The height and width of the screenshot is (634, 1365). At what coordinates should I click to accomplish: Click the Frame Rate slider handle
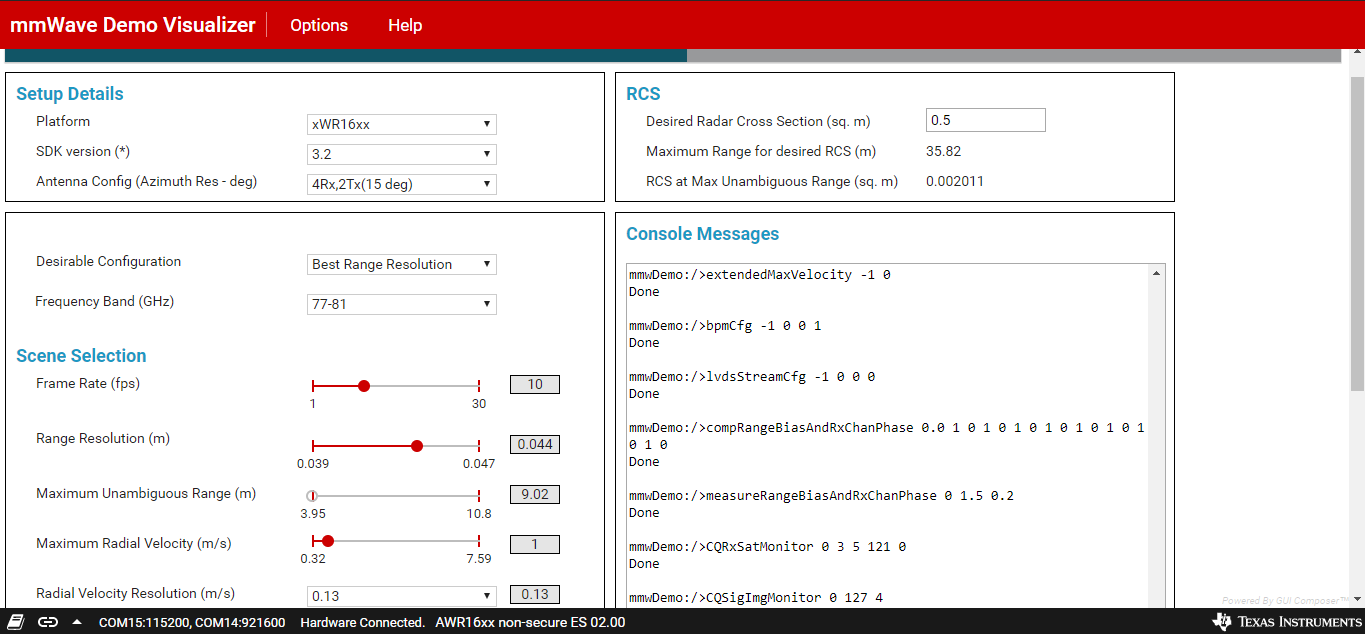[364, 386]
